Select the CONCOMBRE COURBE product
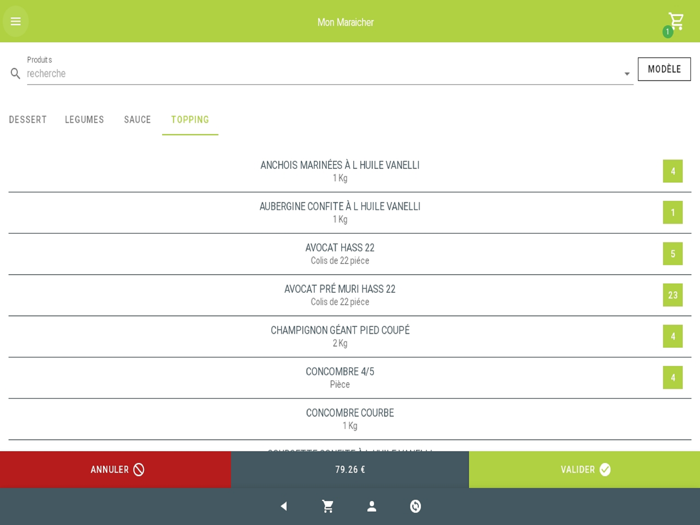This screenshot has height=525, width=700. (350, 419)
